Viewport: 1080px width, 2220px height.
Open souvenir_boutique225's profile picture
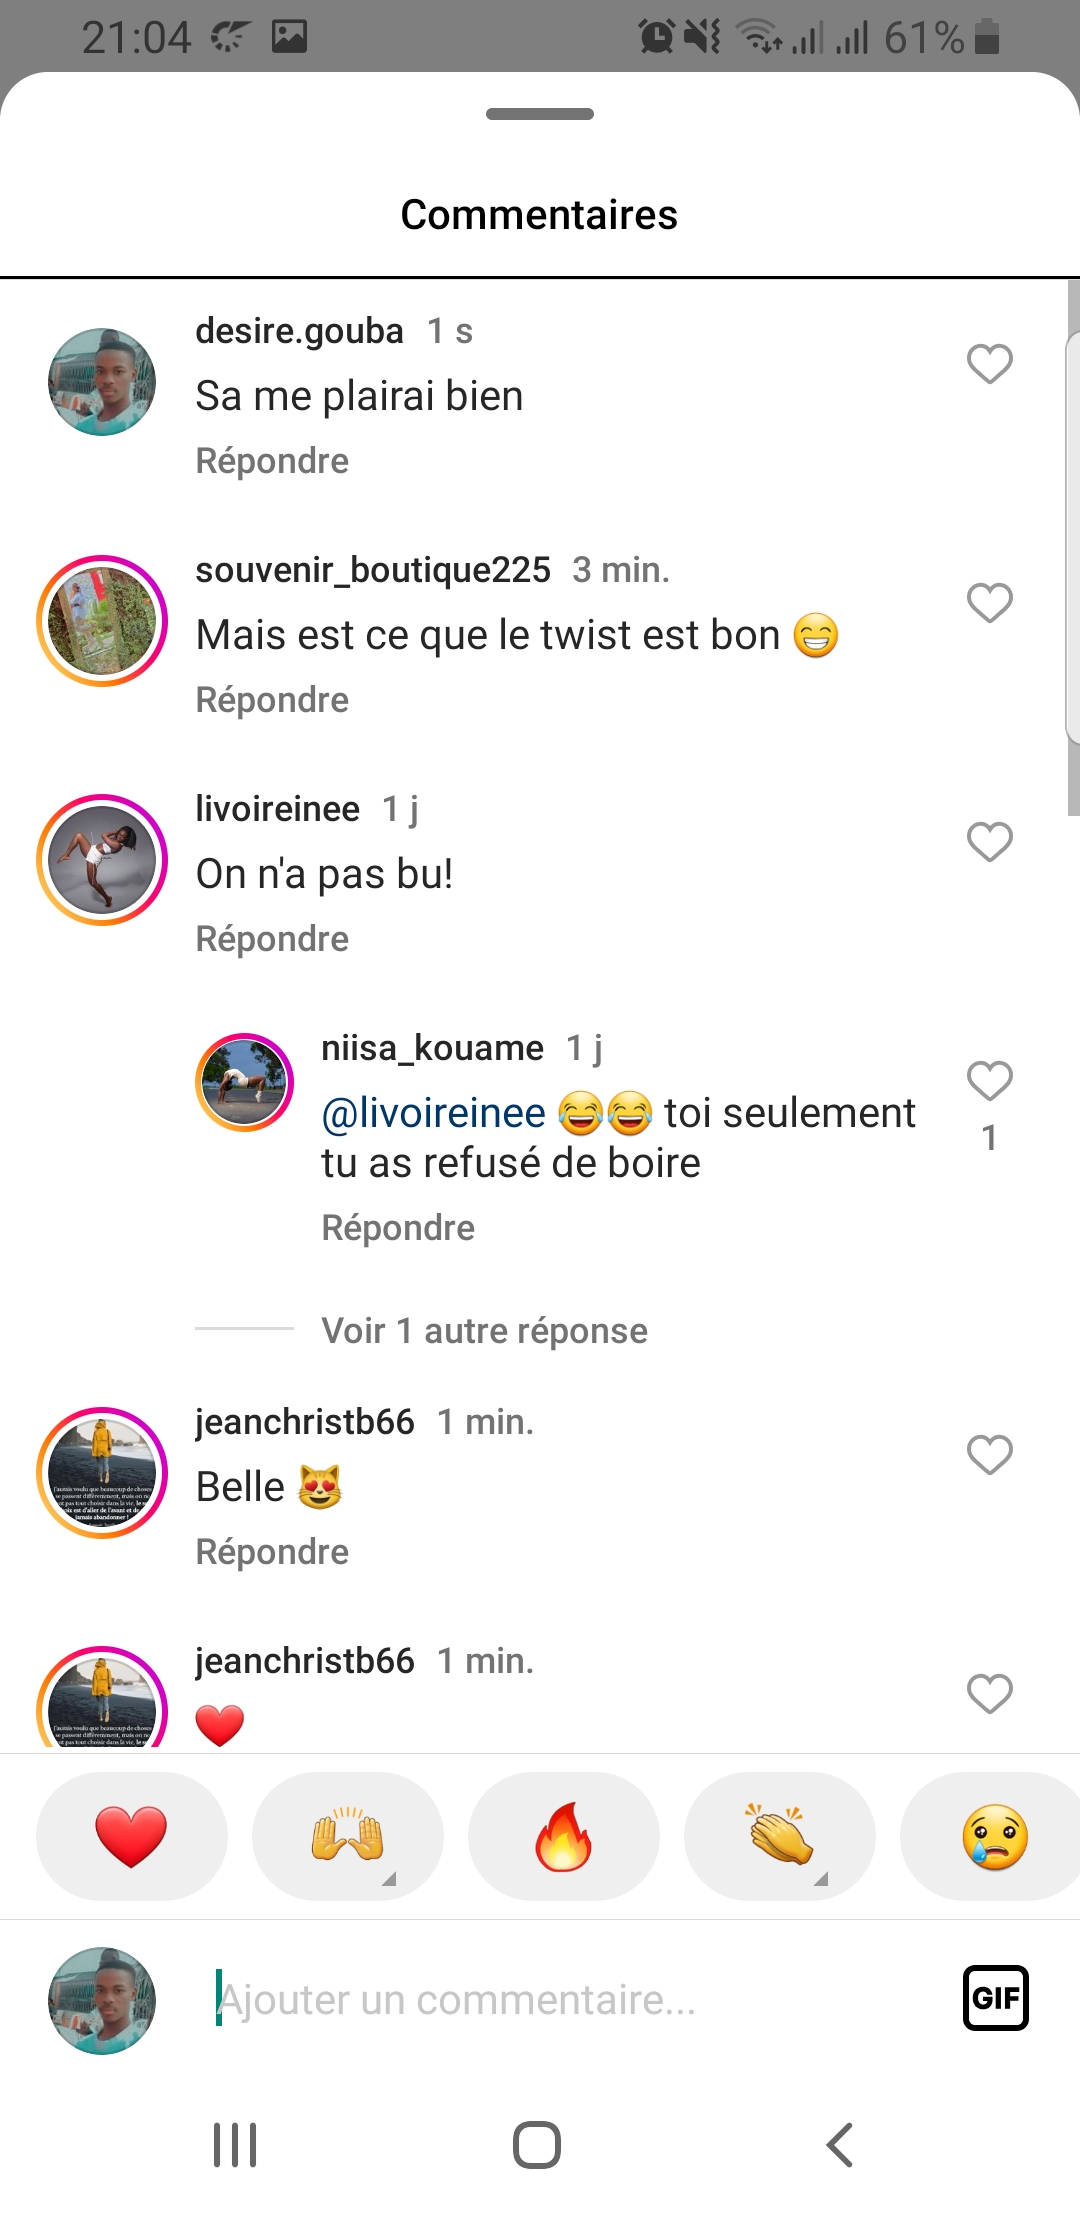tap(102, 621)
